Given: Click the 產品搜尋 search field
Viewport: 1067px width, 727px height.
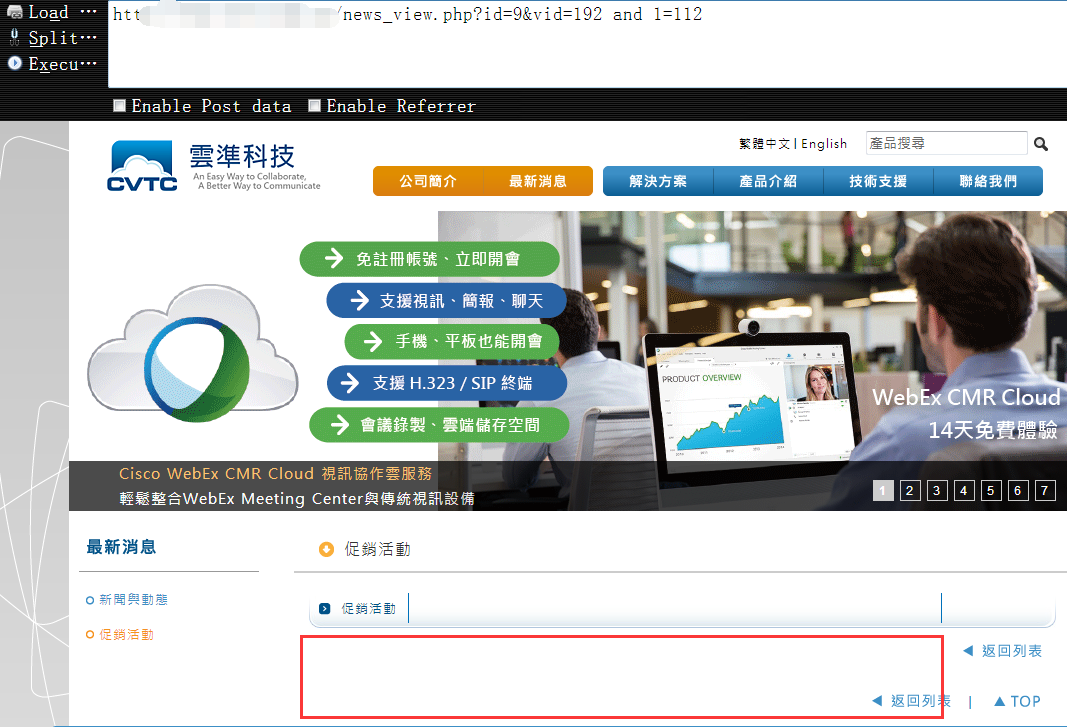Looking at the screenshot, I should tap(945, 144).
